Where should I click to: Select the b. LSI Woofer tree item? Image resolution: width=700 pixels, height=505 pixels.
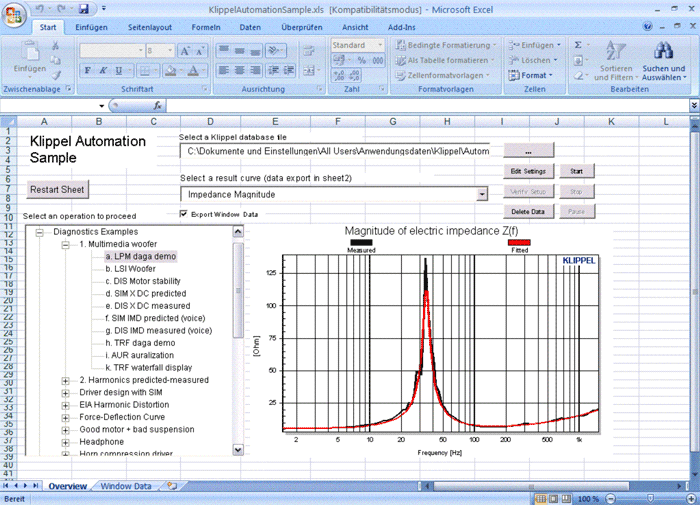pos(130,269)
